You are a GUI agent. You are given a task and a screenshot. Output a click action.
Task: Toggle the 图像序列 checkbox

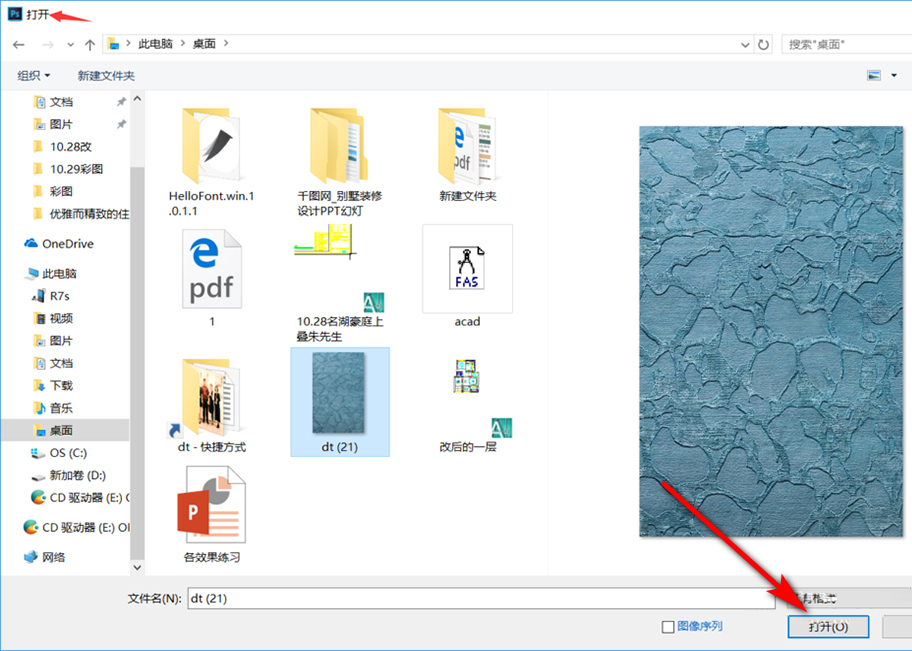tap(668, 627)
